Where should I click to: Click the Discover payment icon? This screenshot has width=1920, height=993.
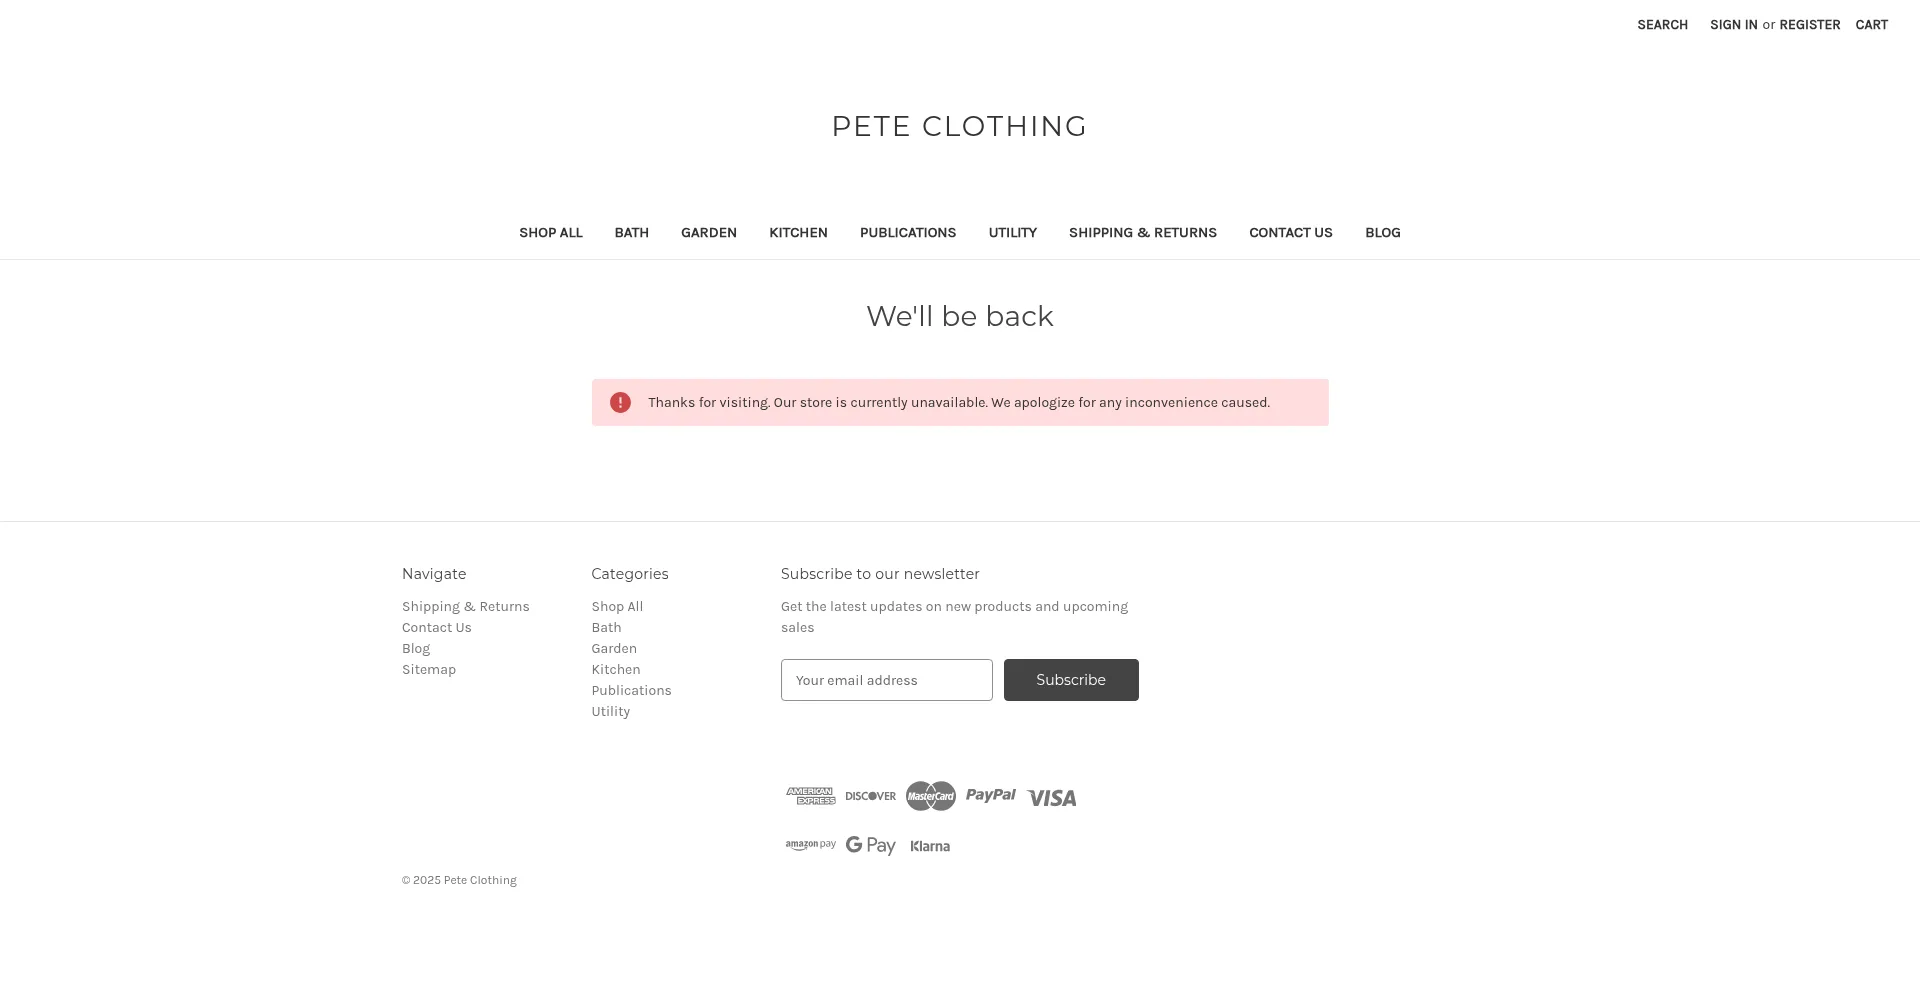[x=870, y=795]
